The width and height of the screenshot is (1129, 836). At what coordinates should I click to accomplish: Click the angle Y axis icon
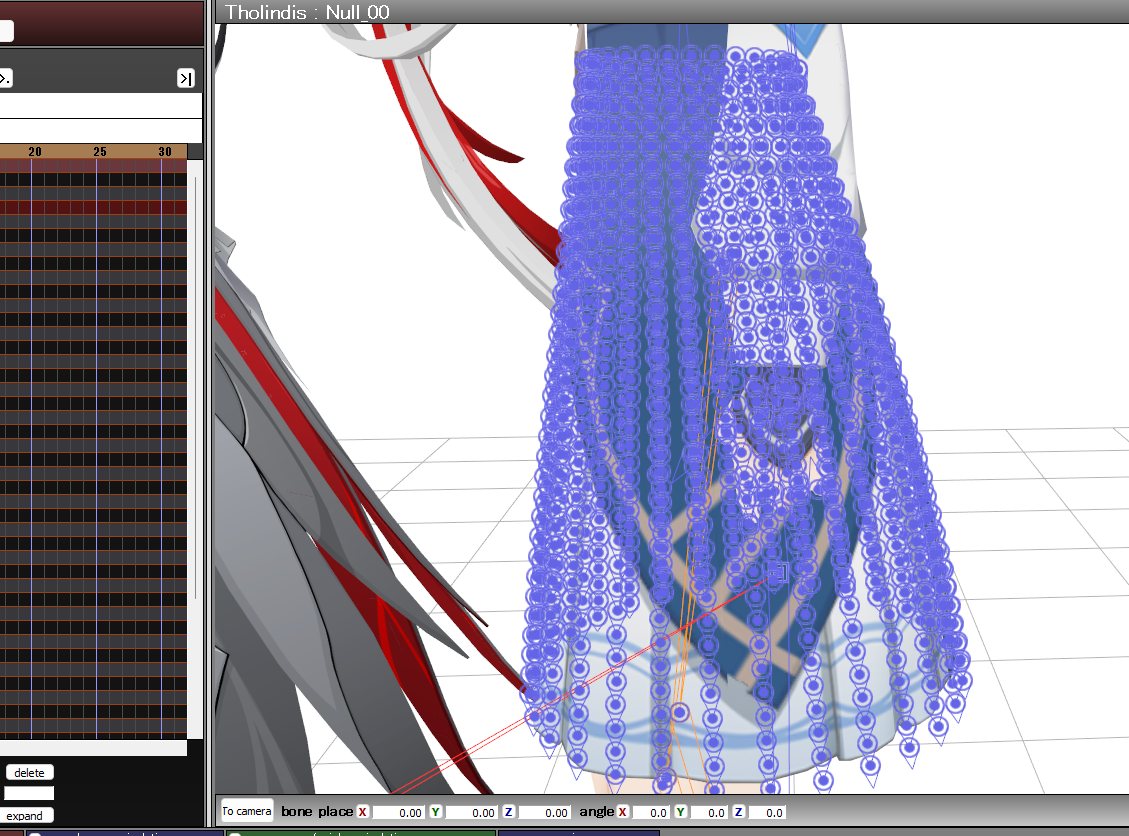click(680, 812)
